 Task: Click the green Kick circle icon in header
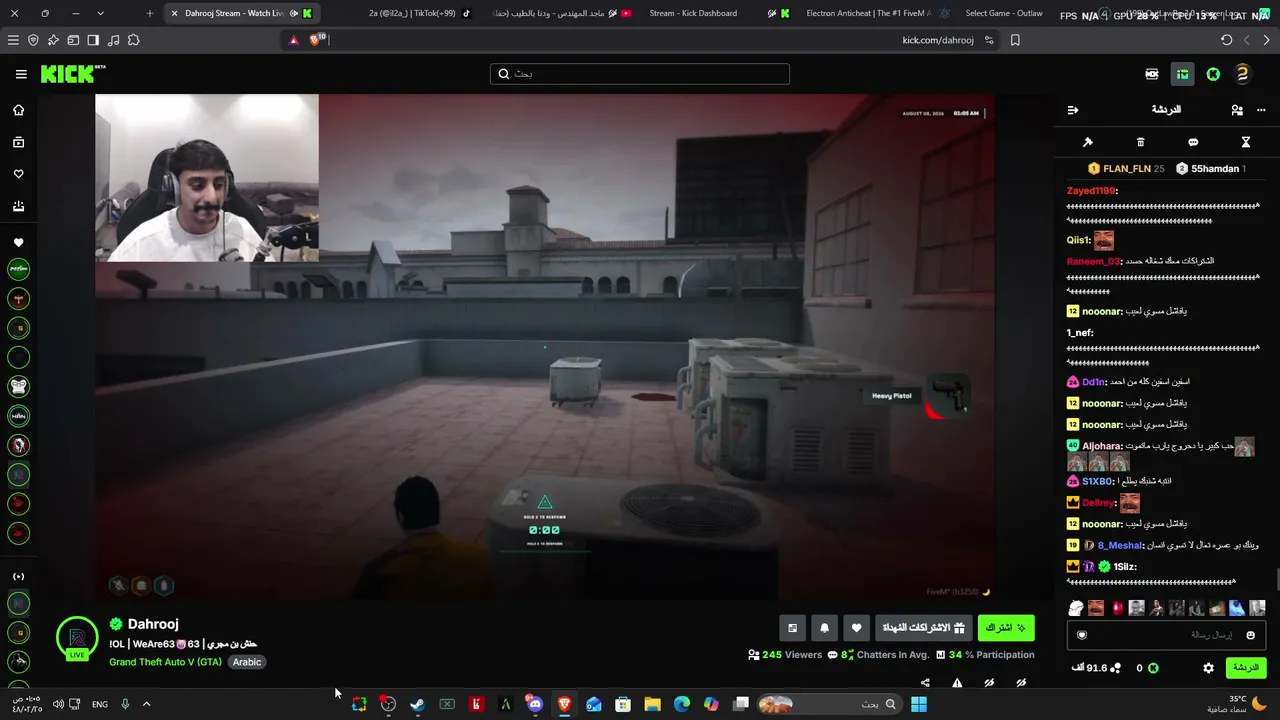point(1213,74)
